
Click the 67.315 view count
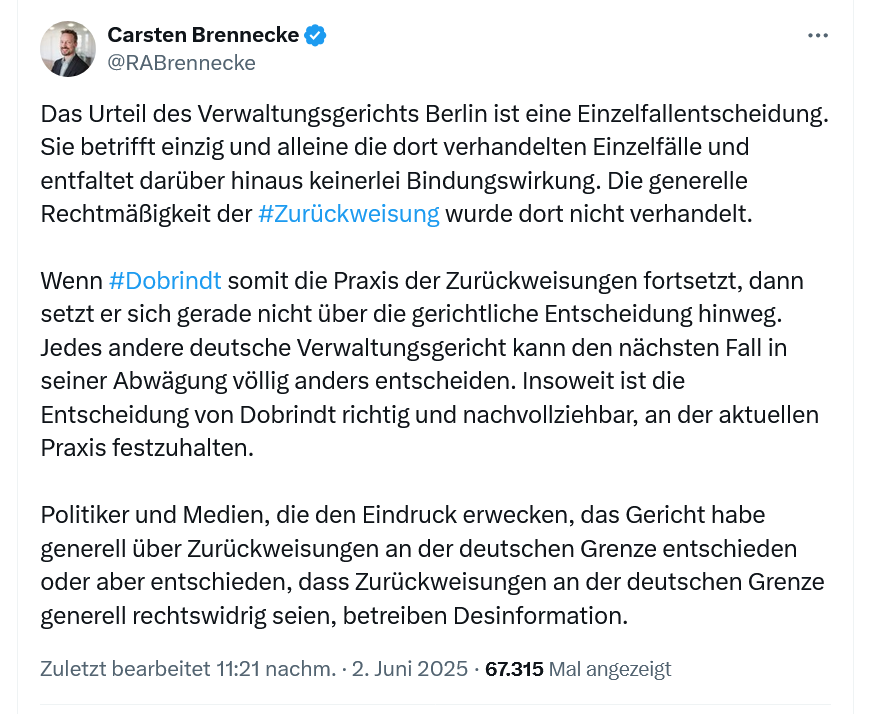tap(514, 669)
